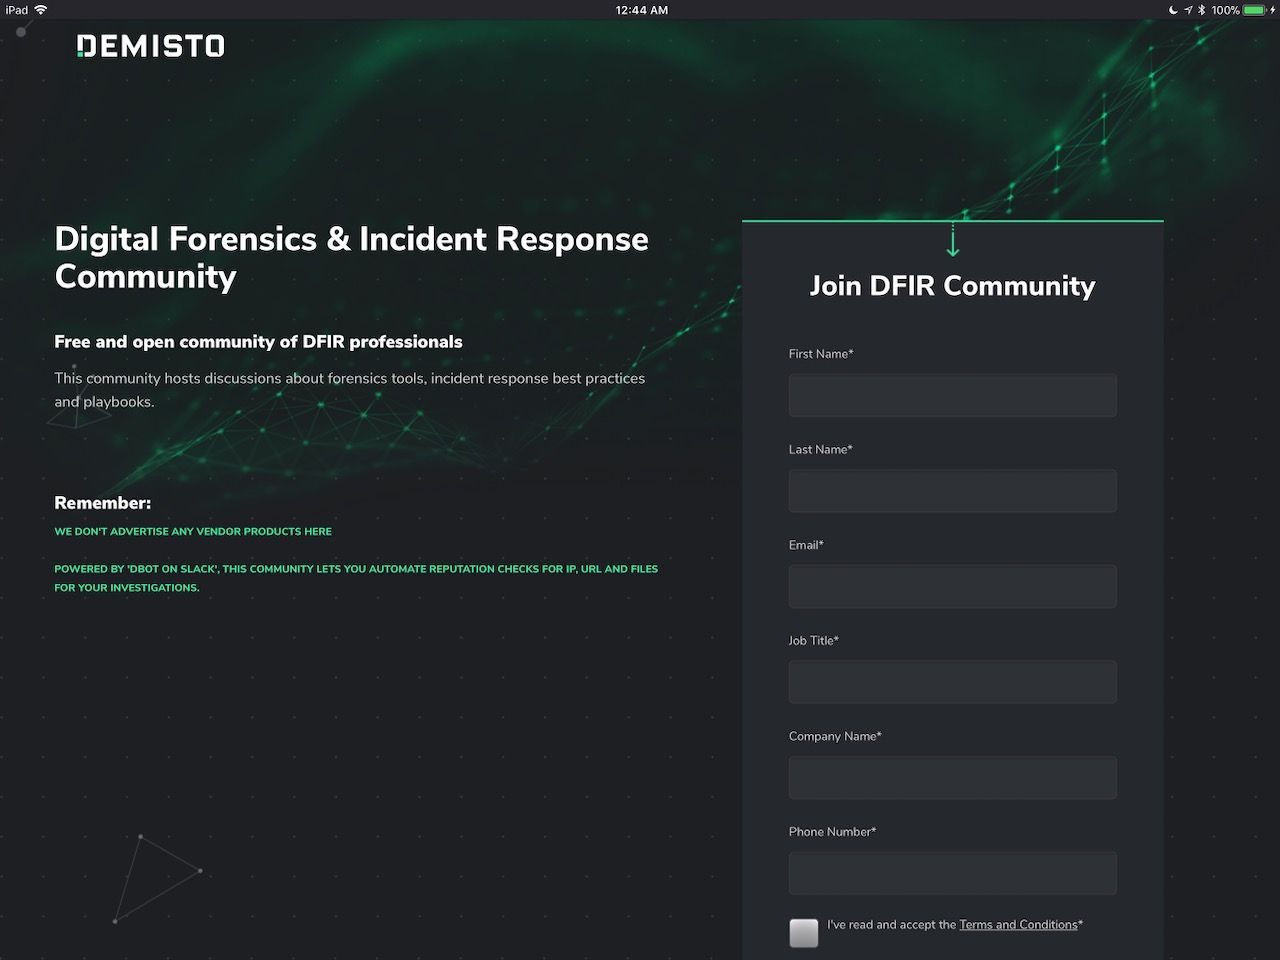Screen dimensions: 1280x960
Task: Click the Demisto logo
Action: pyautogui.click(x=151, y=46)
